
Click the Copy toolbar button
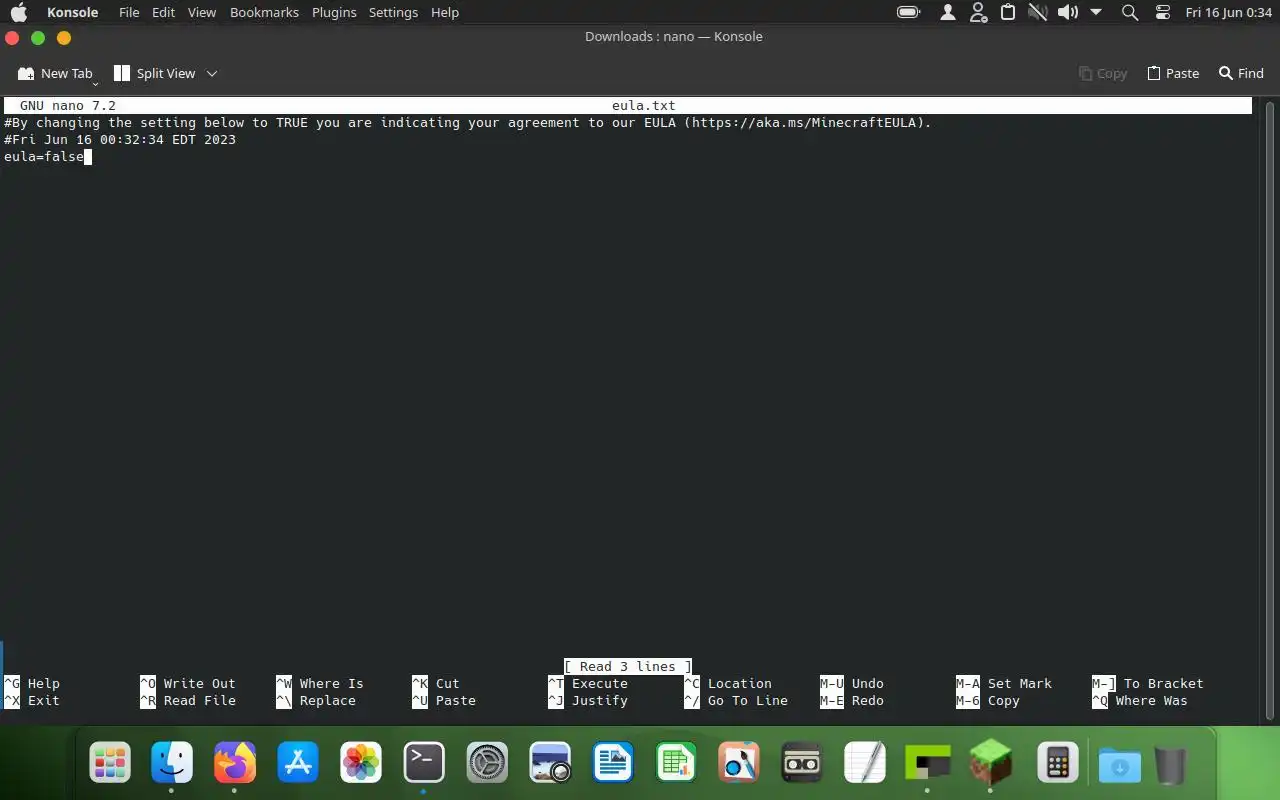(x=1103, y=73)
